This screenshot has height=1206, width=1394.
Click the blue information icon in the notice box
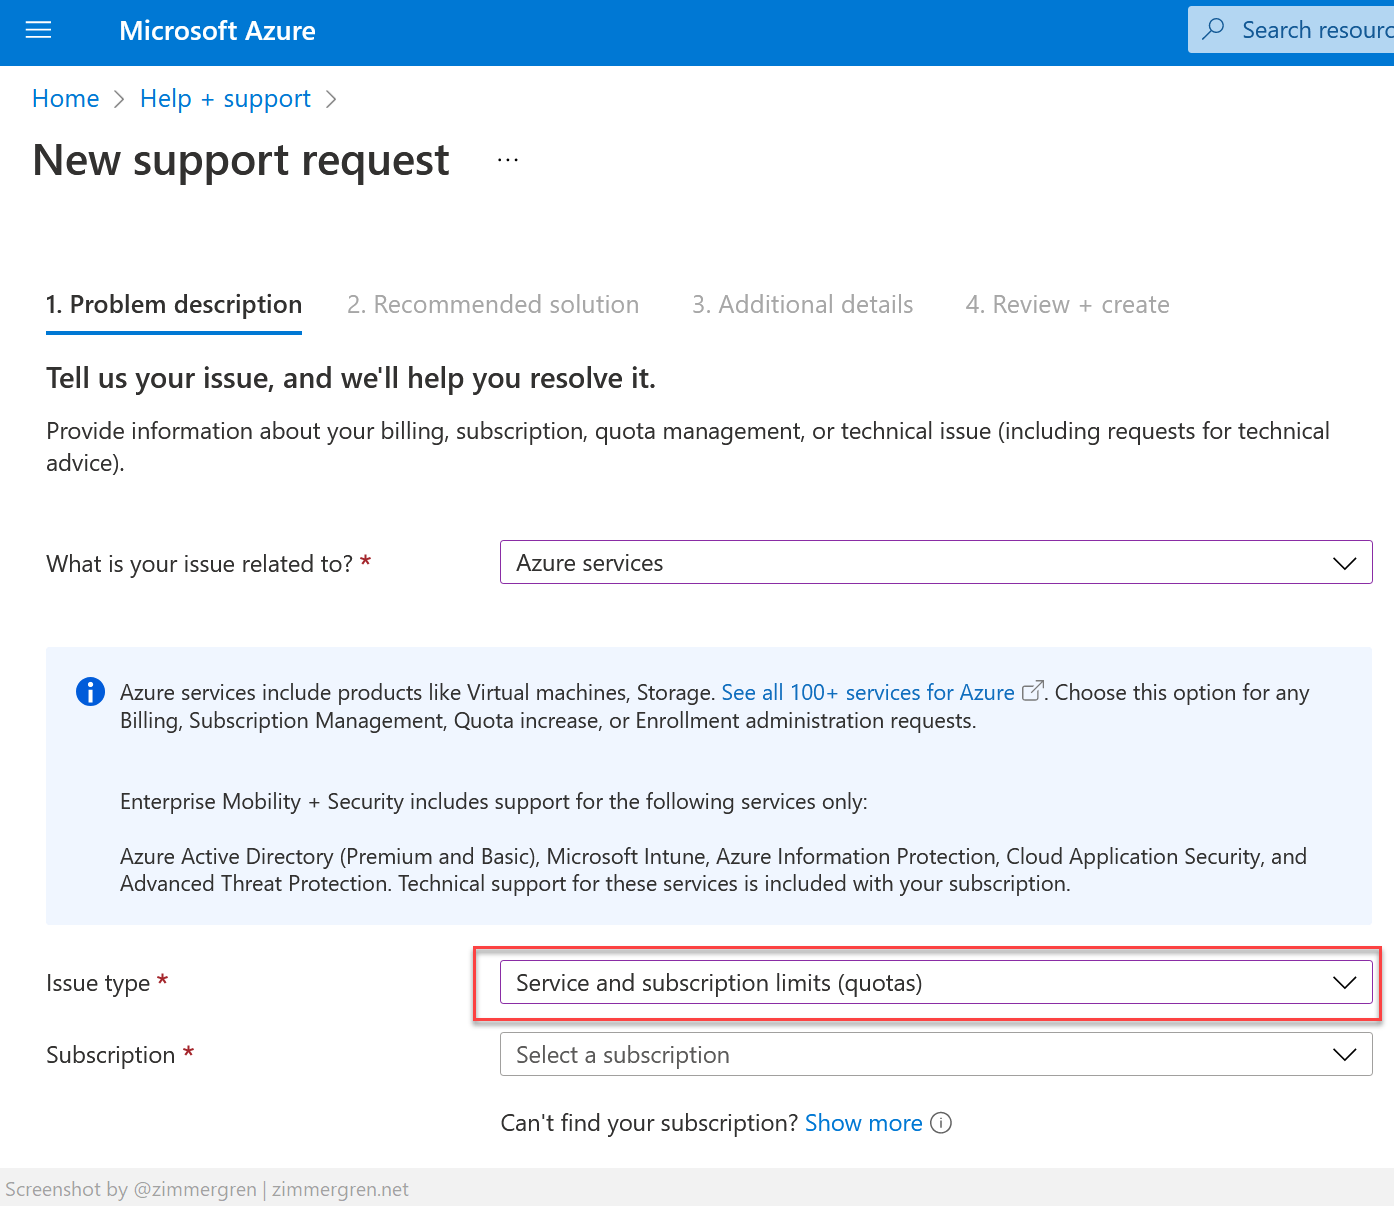tap(90, 691)
